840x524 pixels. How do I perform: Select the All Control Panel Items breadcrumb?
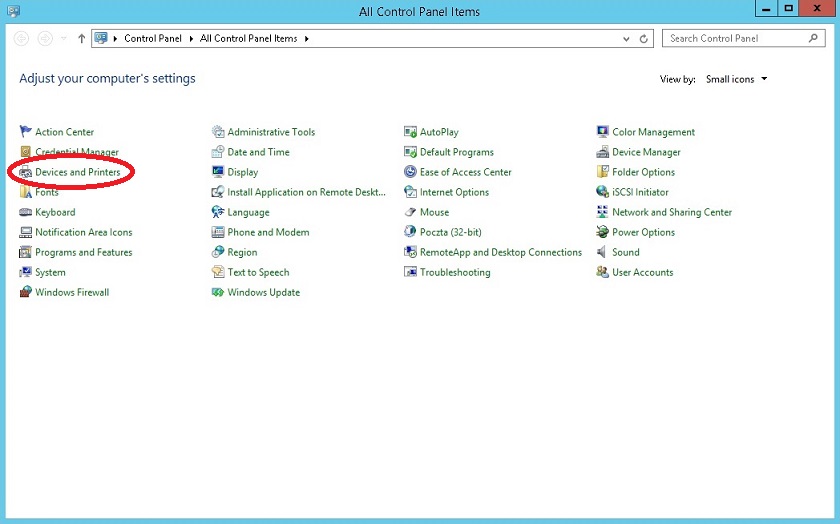click(x=249, y=39)
